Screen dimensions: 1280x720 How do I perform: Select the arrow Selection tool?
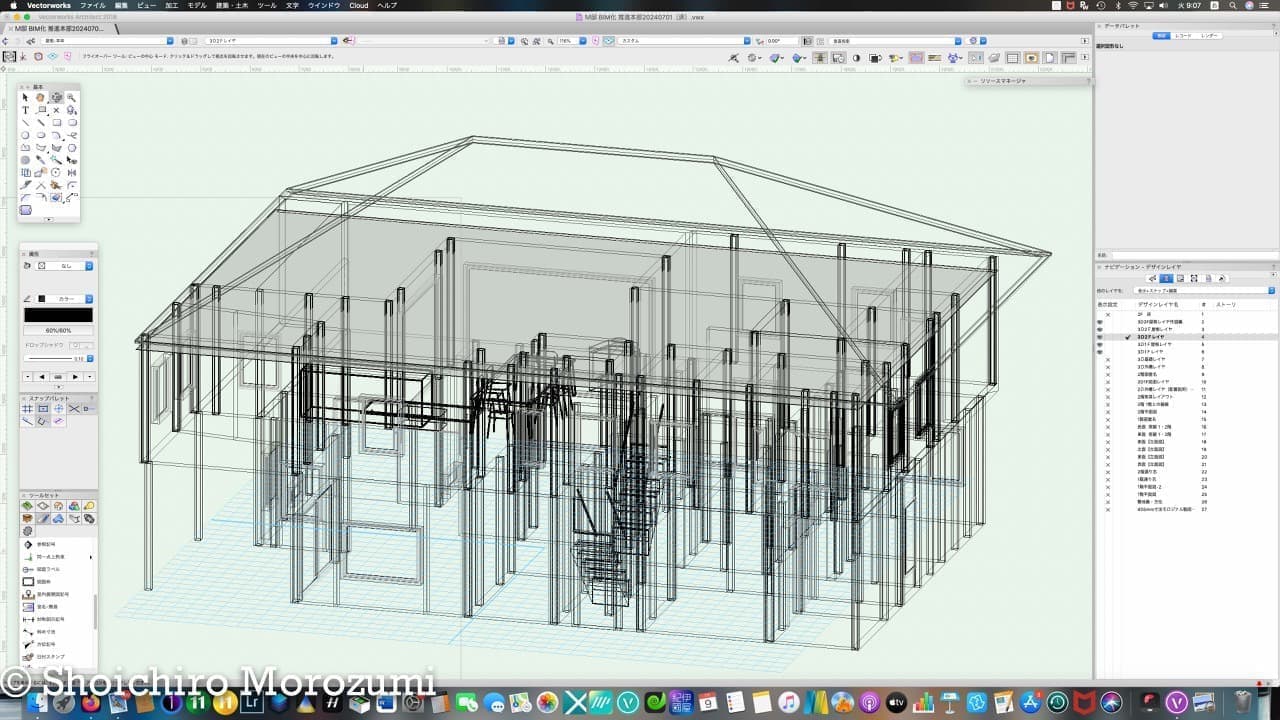pyautogui.click(x=26, y=97)
